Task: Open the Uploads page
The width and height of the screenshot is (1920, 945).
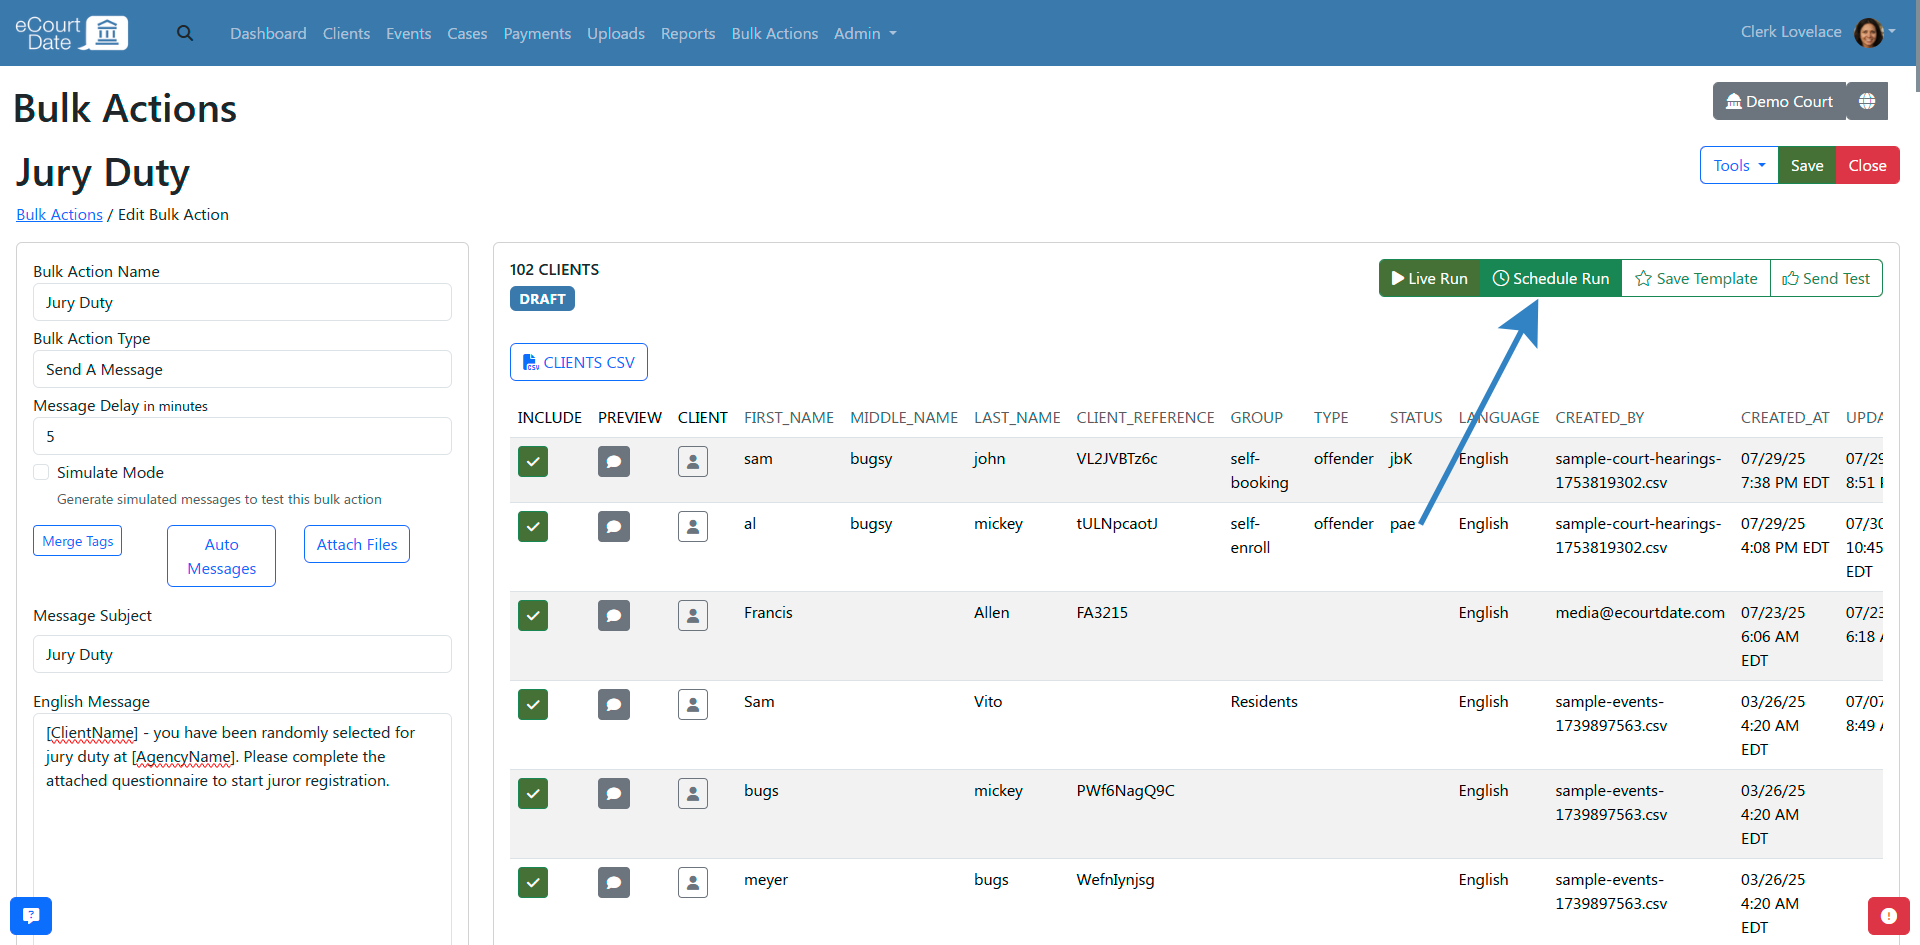Action: 616,33
